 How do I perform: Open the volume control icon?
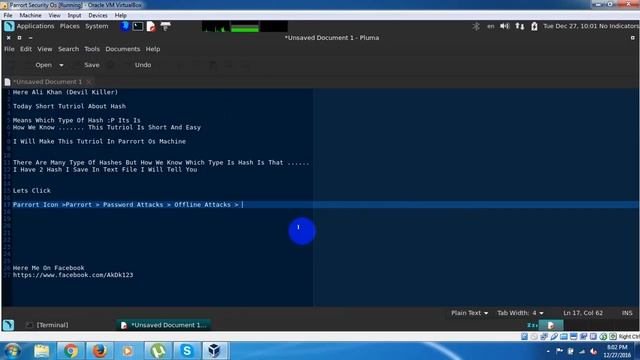(x=505, y=26)
